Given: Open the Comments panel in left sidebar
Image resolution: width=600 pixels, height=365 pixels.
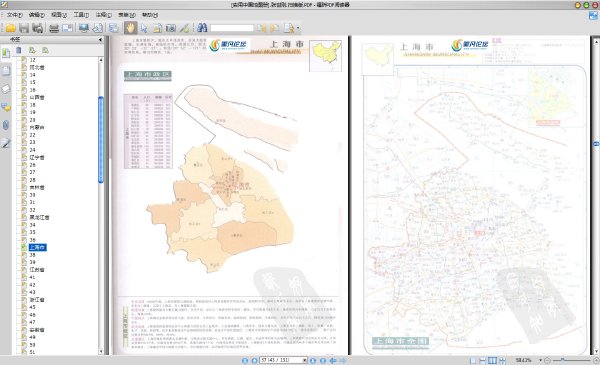Looking at the screenshot, I should pos(6,108).
